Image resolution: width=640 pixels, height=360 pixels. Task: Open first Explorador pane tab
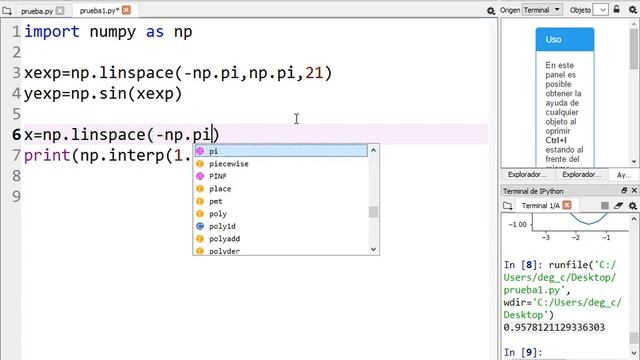527,174
